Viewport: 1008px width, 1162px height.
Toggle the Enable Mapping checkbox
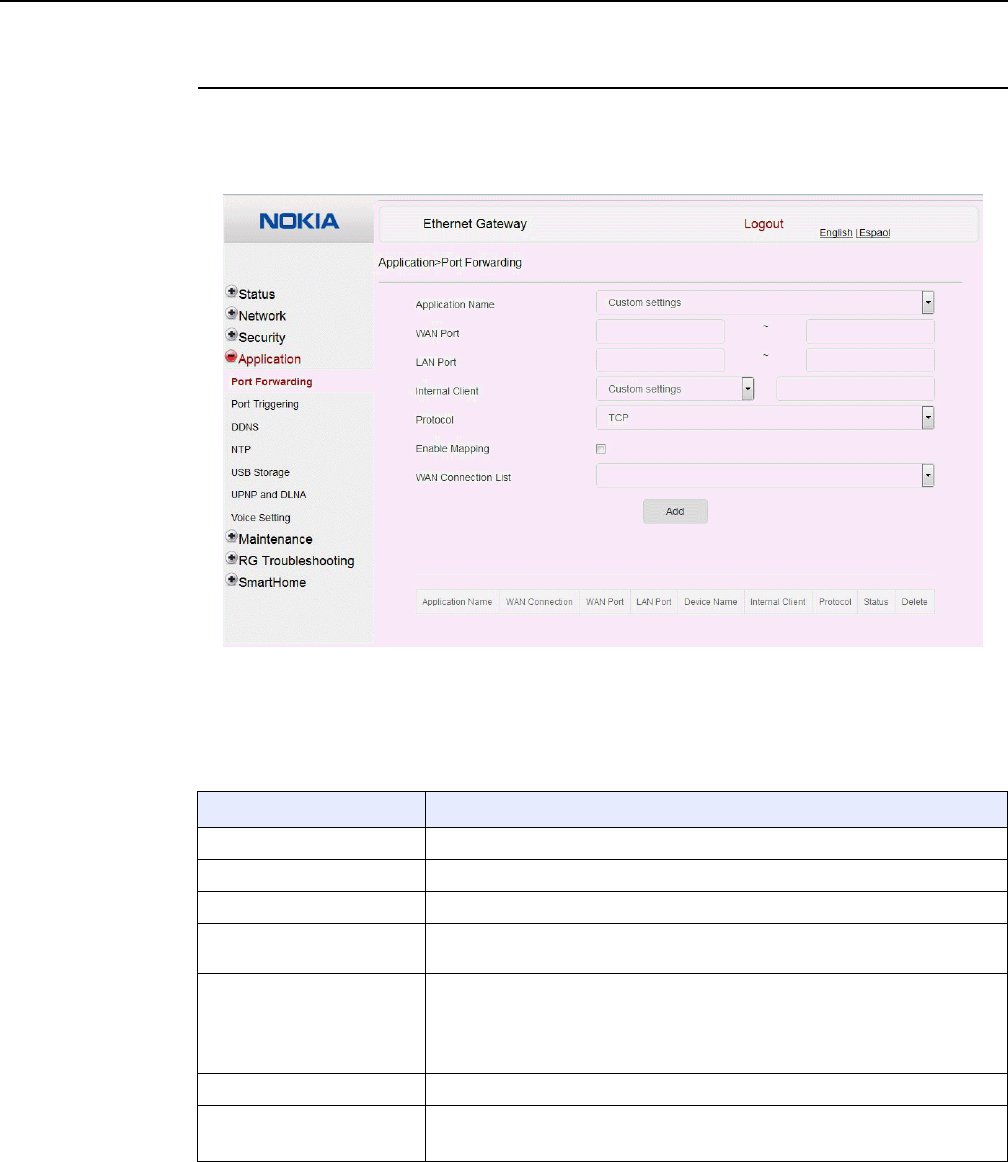point(601,449)
